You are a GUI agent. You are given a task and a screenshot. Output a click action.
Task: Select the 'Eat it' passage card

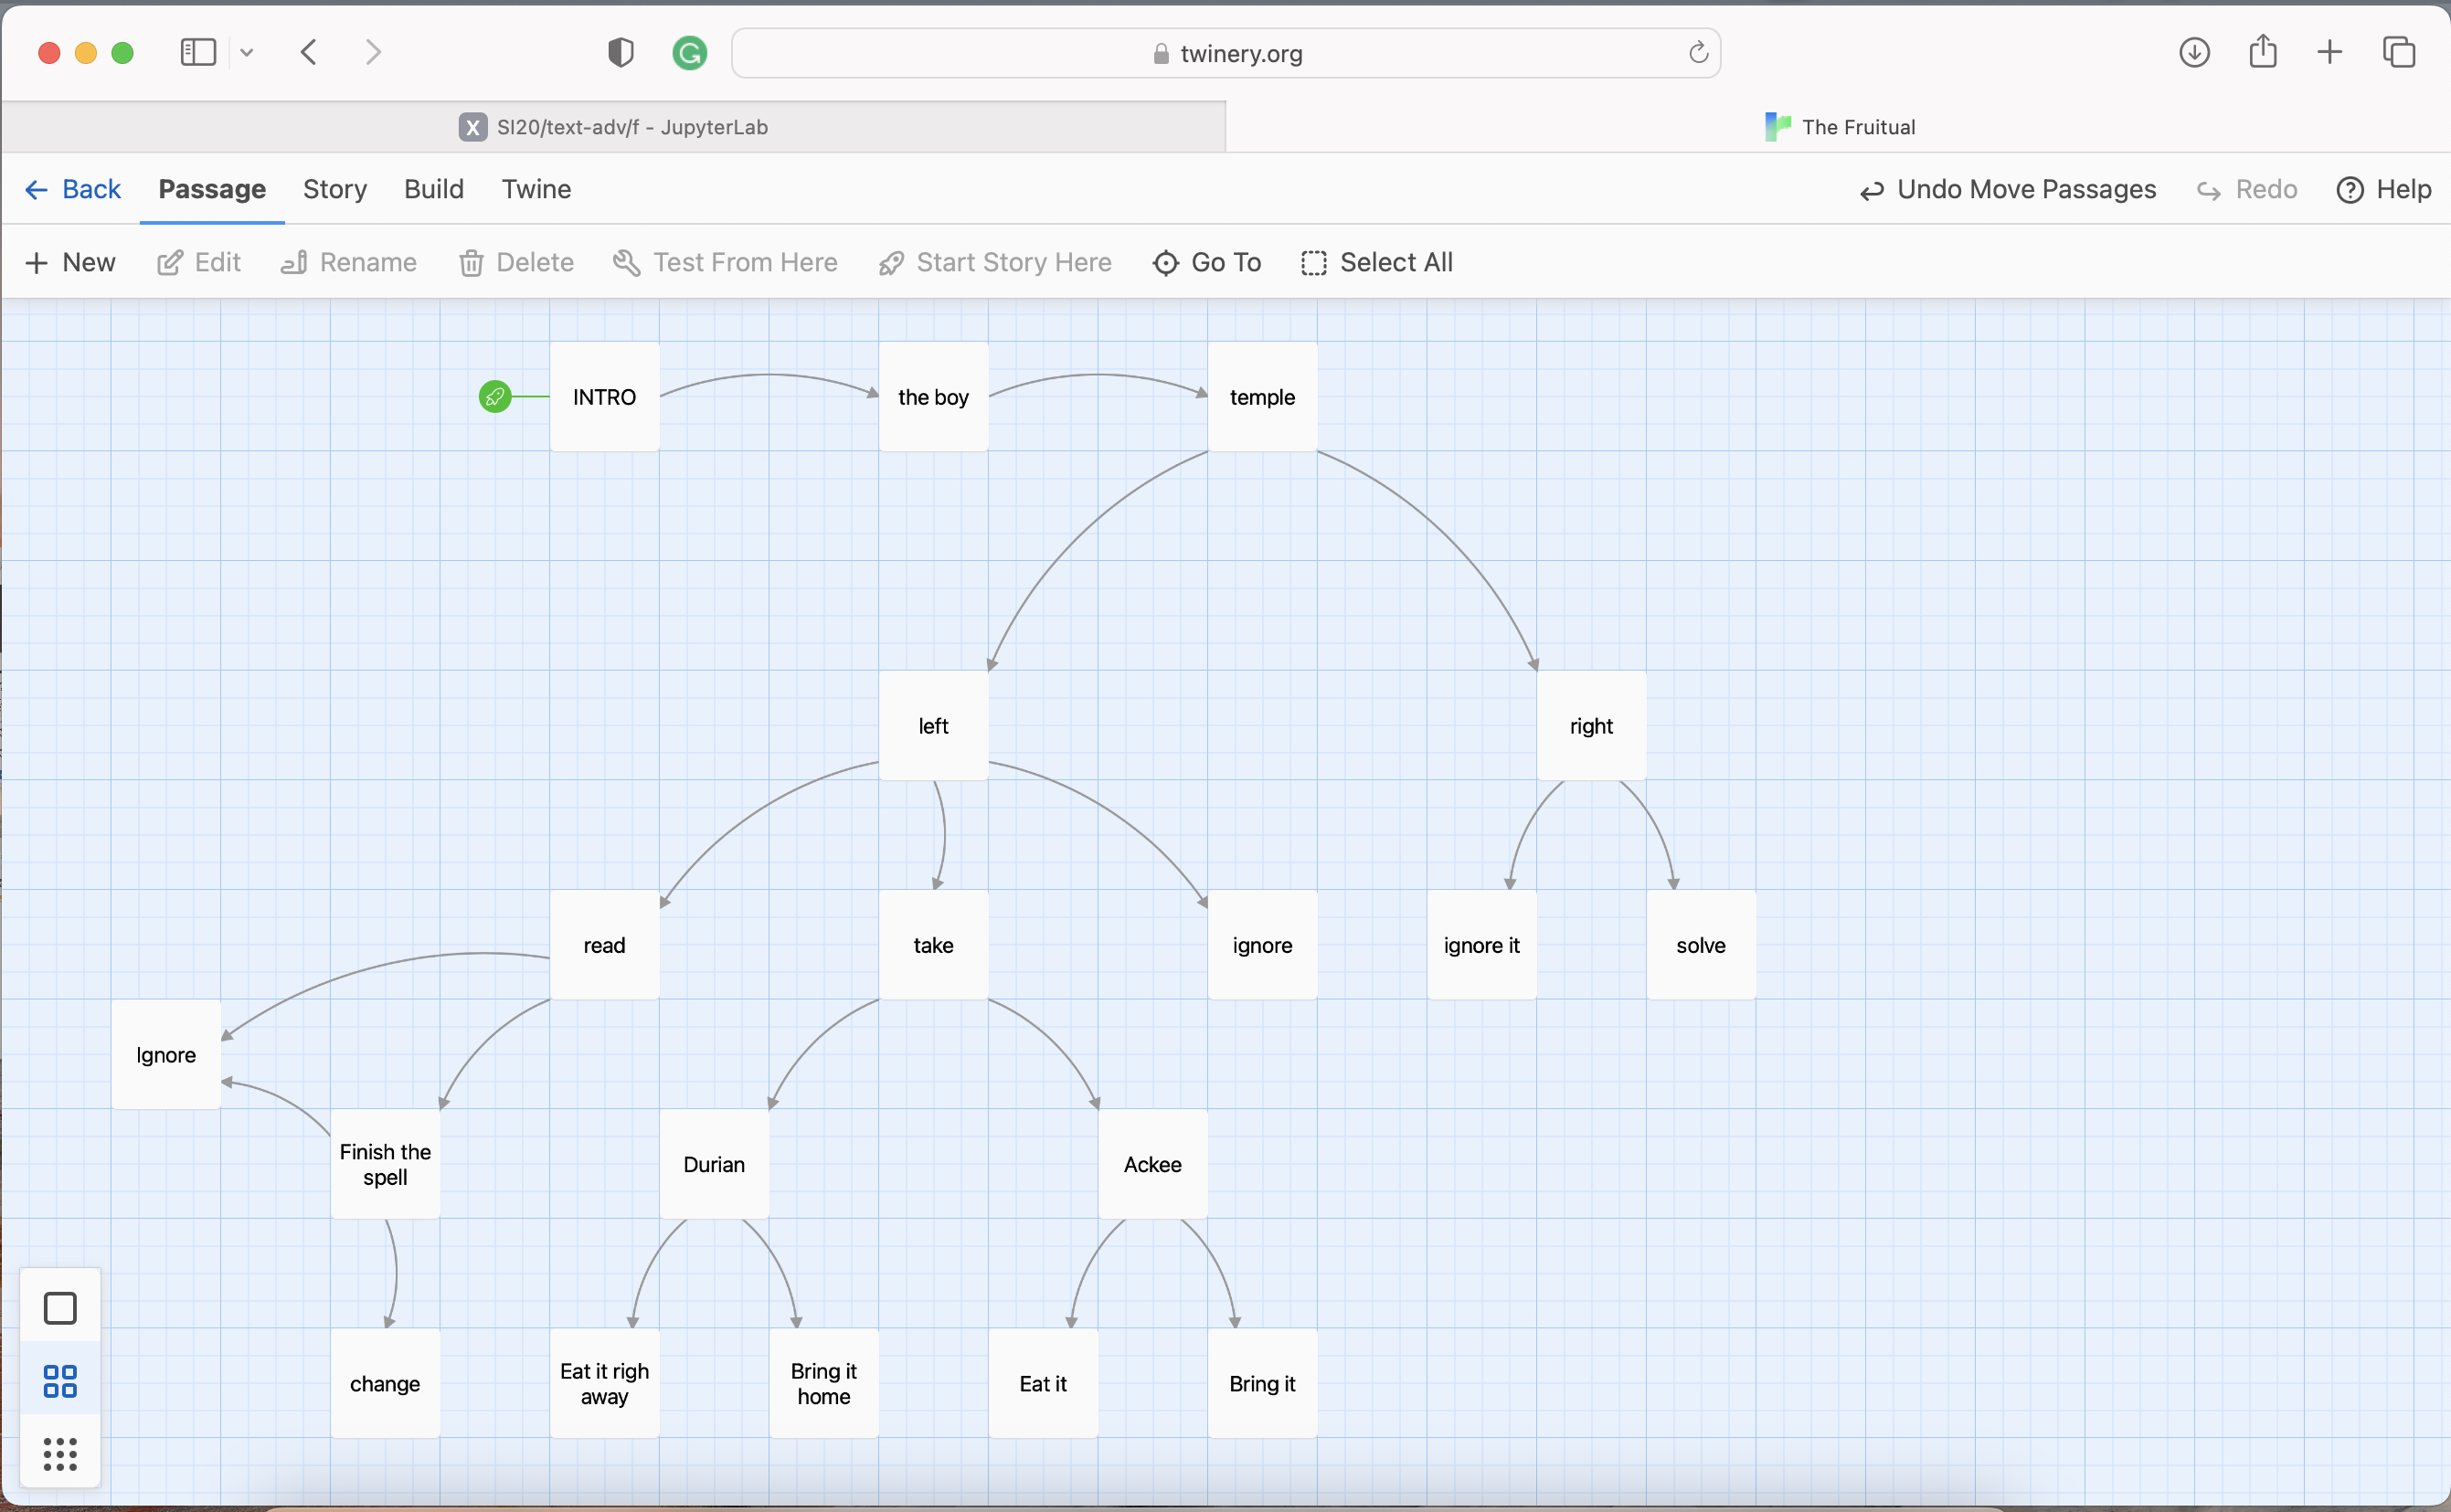(1043, 1384)
